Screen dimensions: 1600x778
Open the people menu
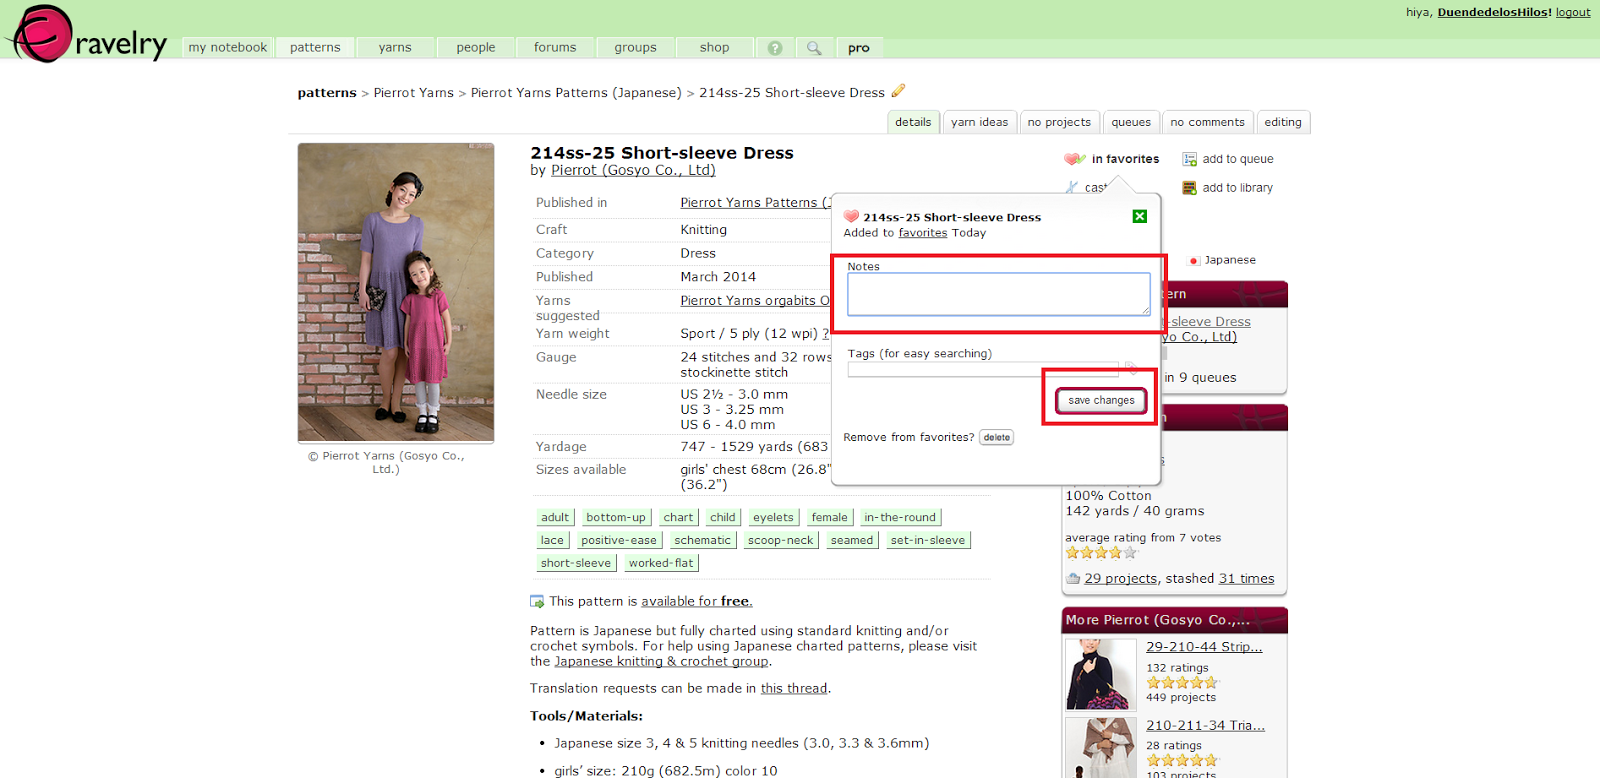[x=476, y=48]
